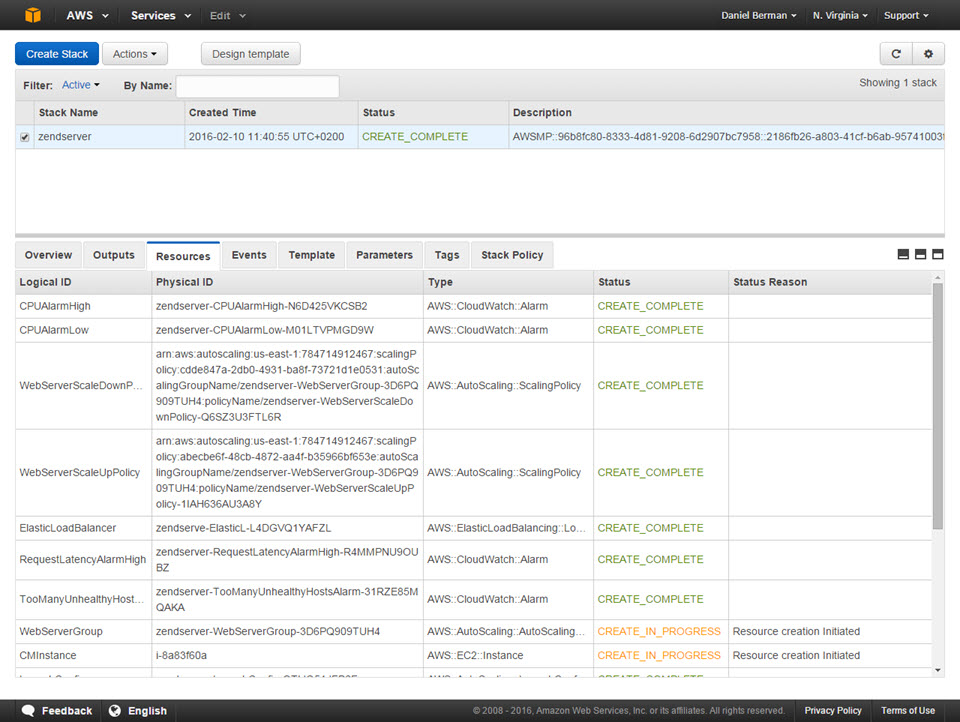Click the WebServerGroup logical ID
Image resolution: width=960 pixels, height=722 pixels.
(x=61, y=631)
